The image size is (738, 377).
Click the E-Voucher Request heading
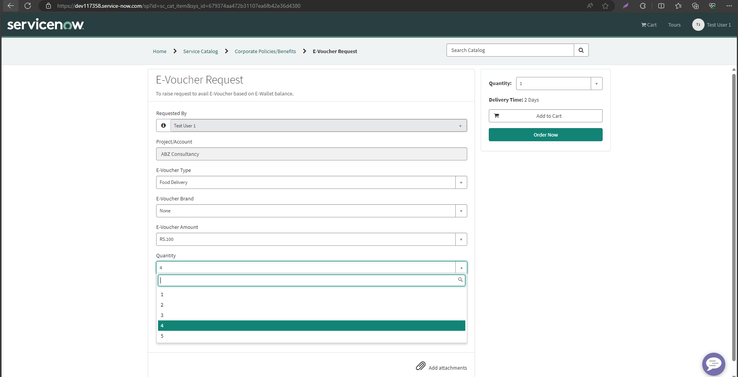pyautogui.click(x=200, y=80)
